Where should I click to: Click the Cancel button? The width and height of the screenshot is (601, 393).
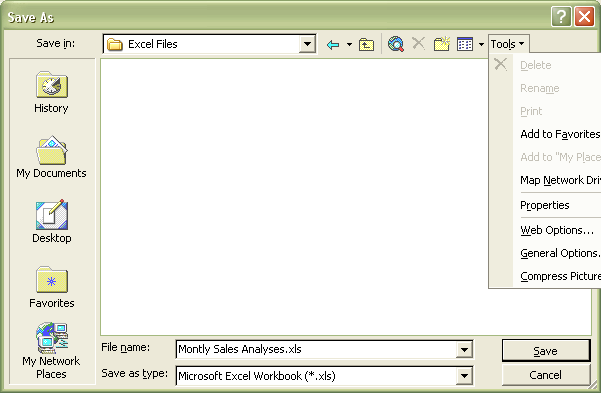546,375
